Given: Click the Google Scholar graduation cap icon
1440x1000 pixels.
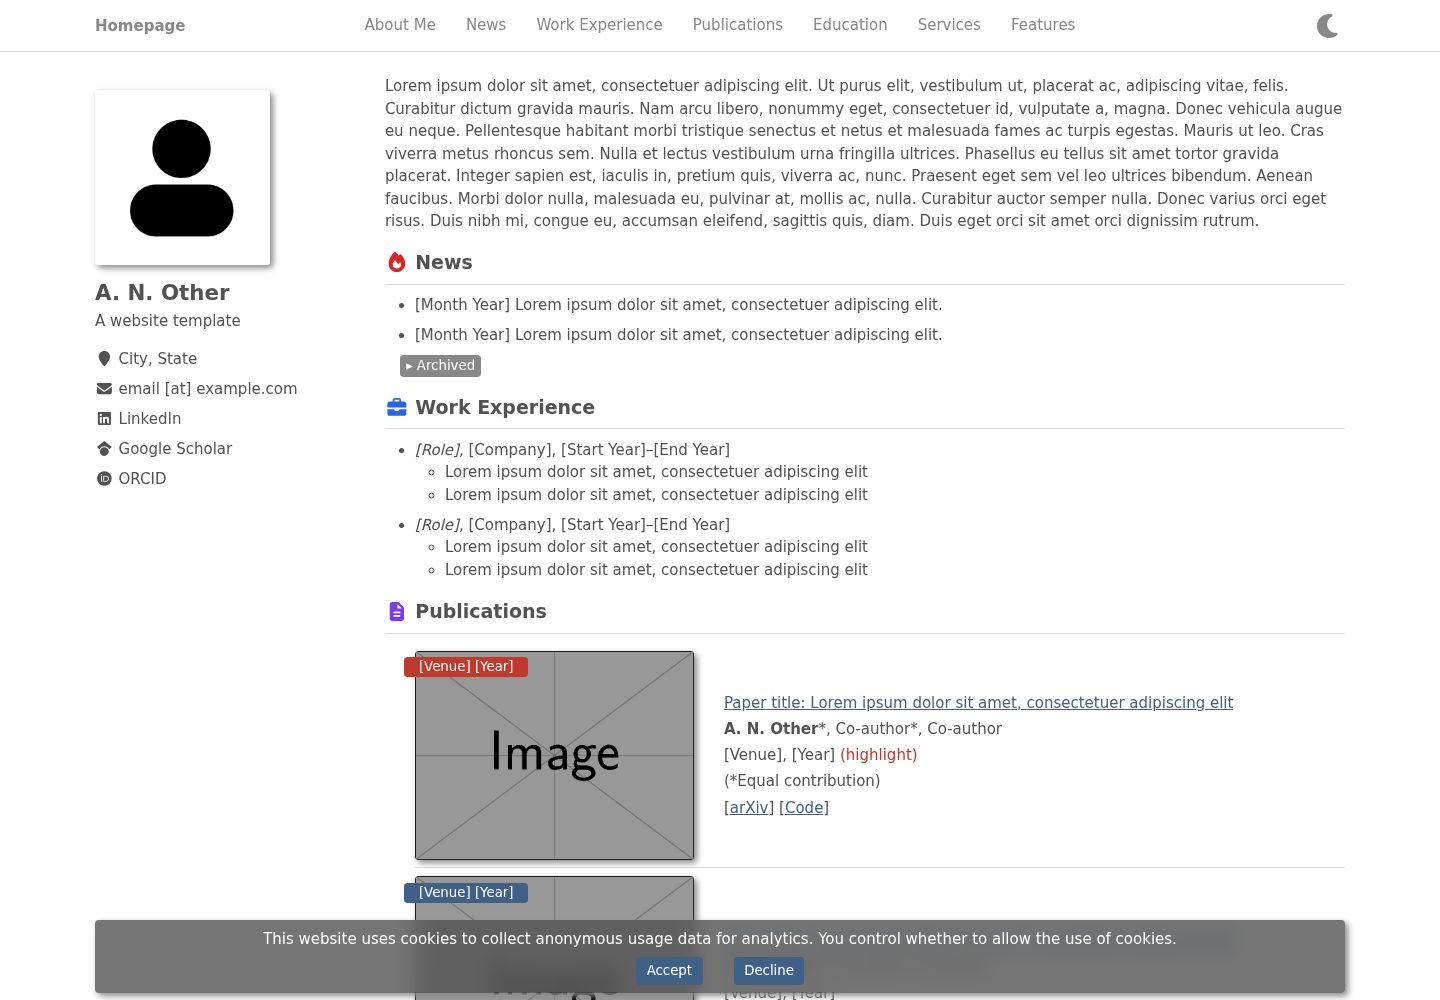Looking at the screenshot, I should pyautogui.click(x=104, y=449).
